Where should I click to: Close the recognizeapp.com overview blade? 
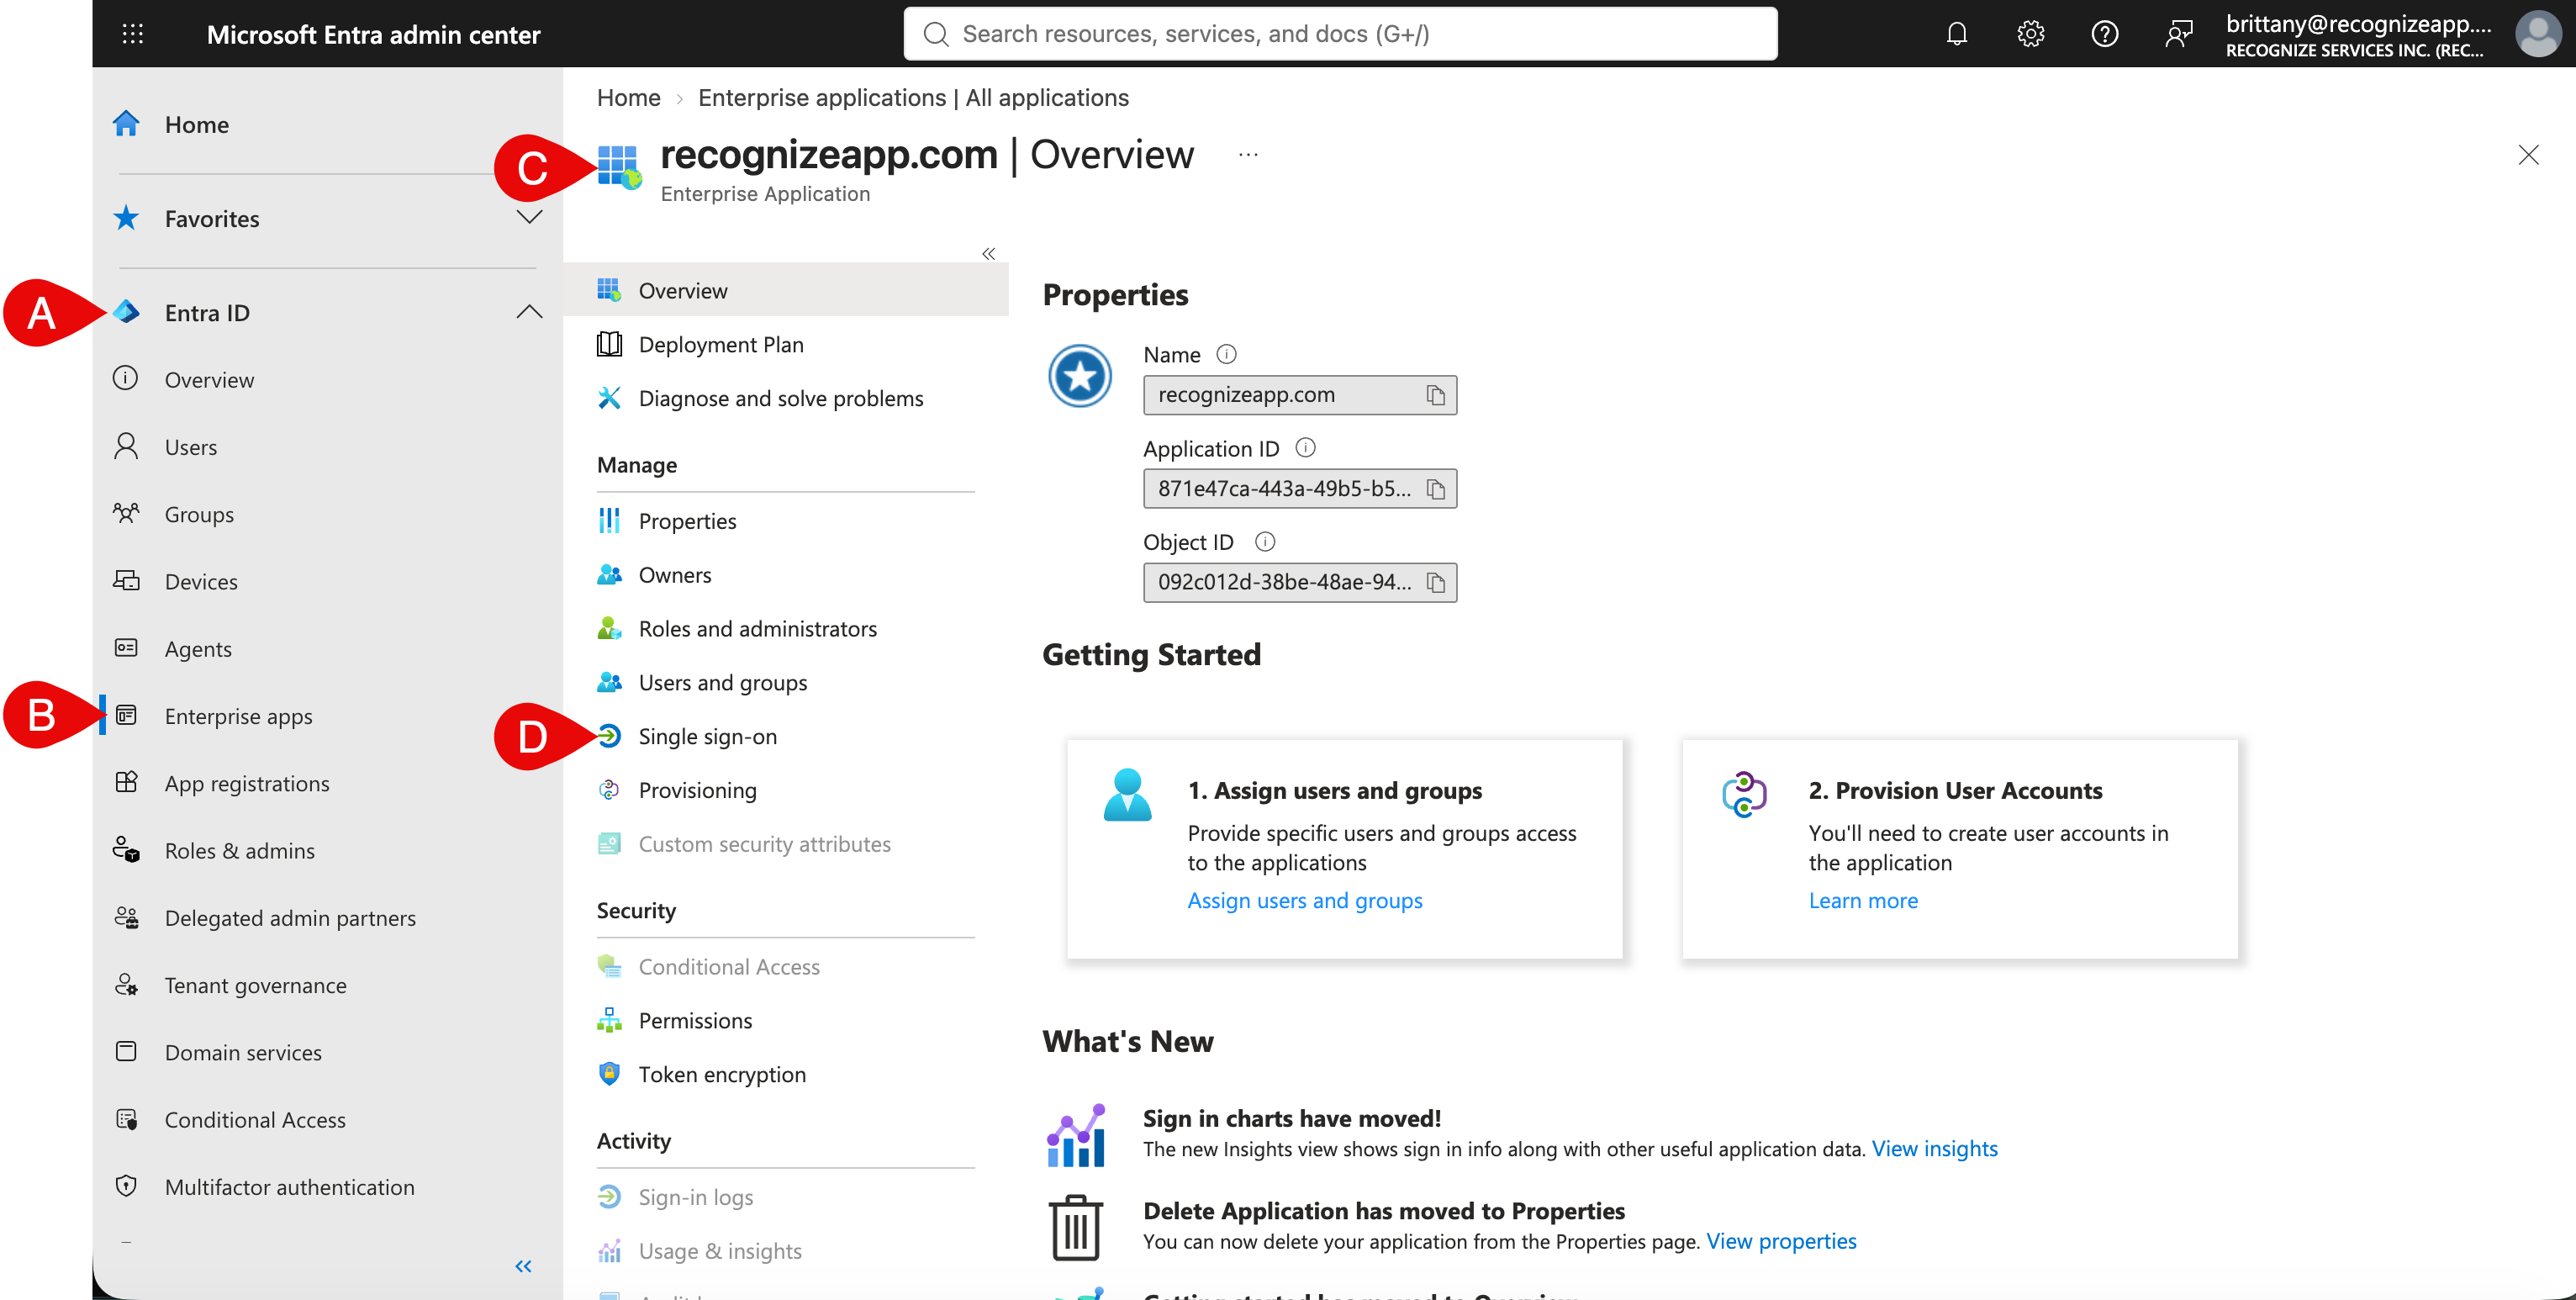pos(2528,155)
